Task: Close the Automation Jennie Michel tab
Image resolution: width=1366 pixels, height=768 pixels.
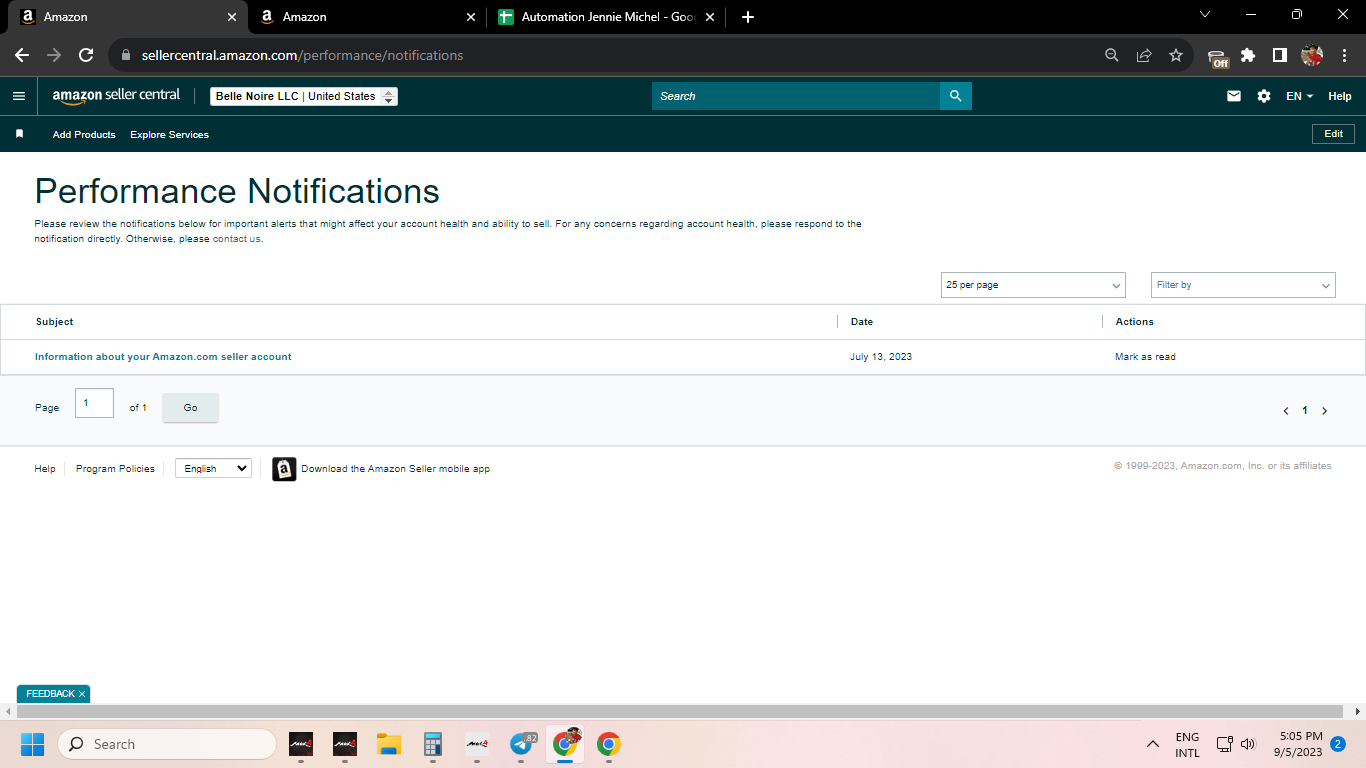Action: pyautogui.click(x=710, y=17)
